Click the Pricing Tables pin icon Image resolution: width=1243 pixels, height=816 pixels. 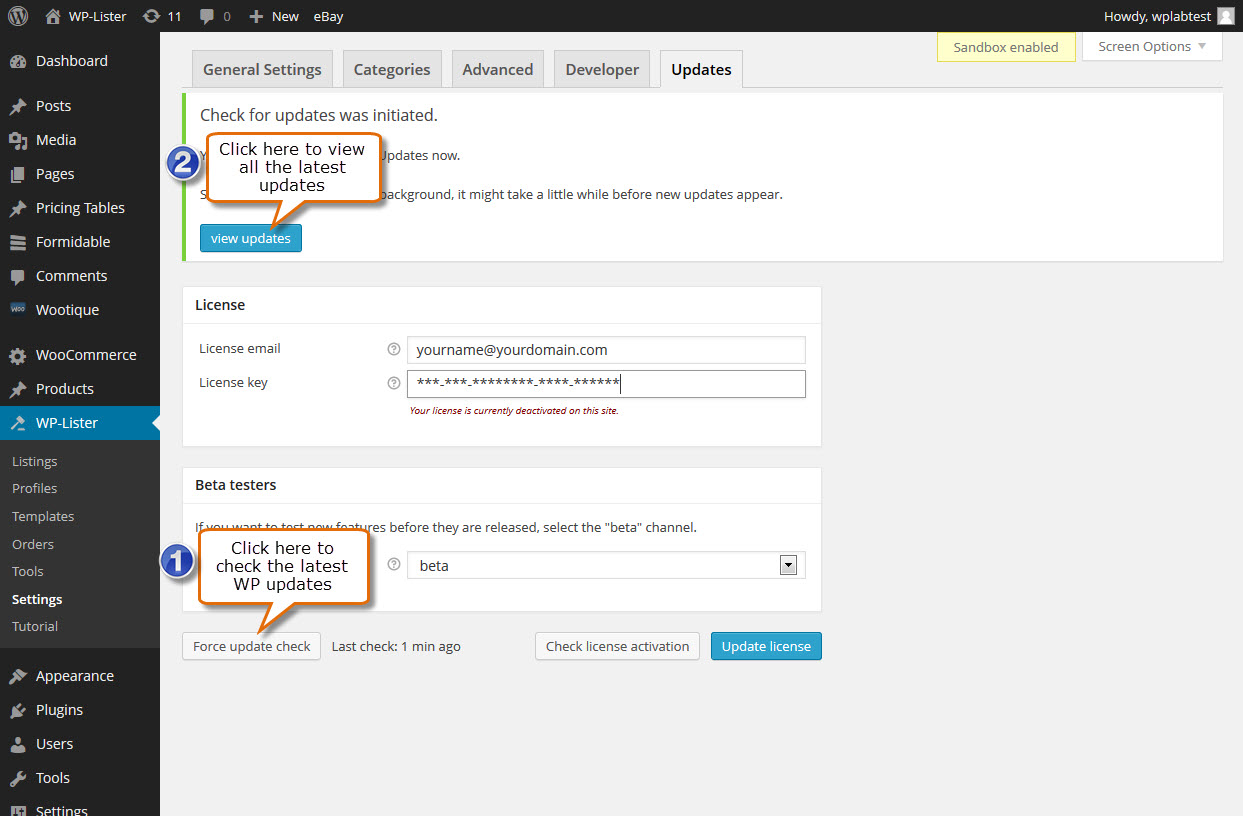click(x=18, y=208)
